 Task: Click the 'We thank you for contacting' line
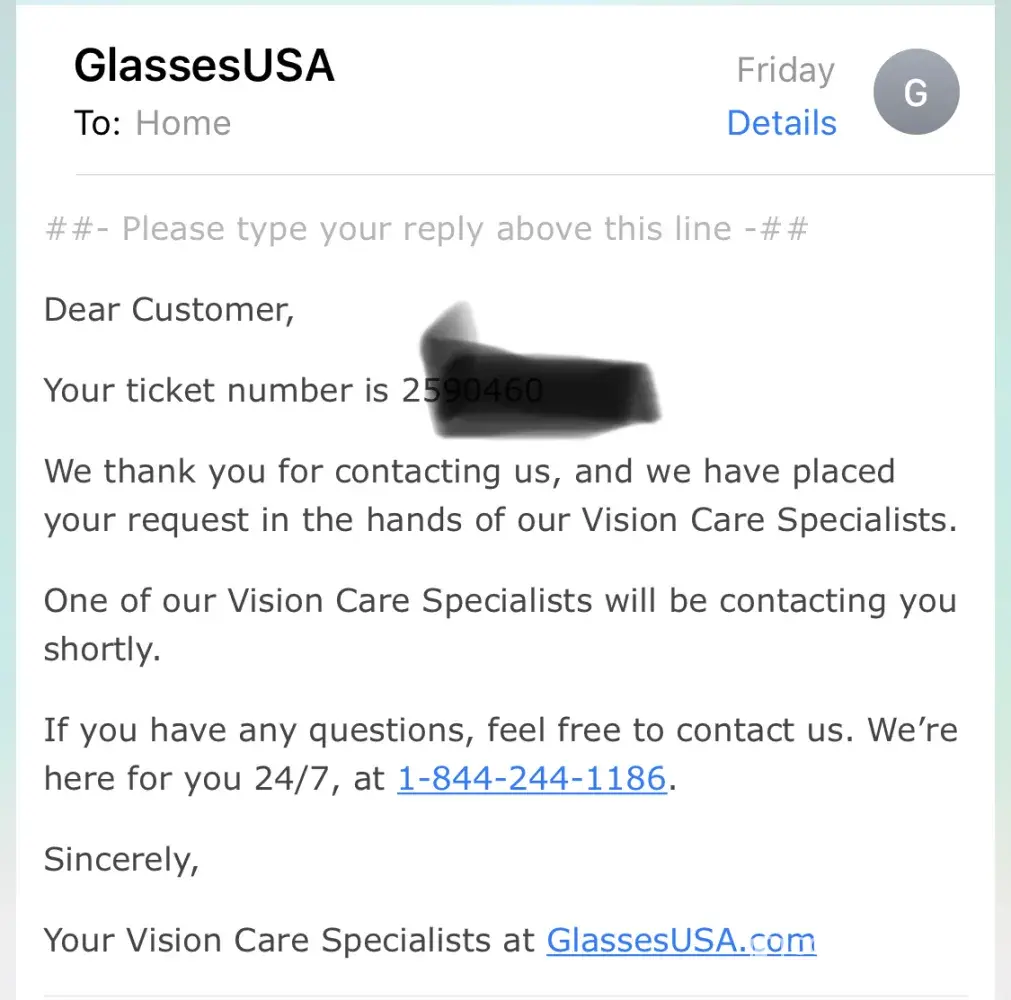coord(469,471)
